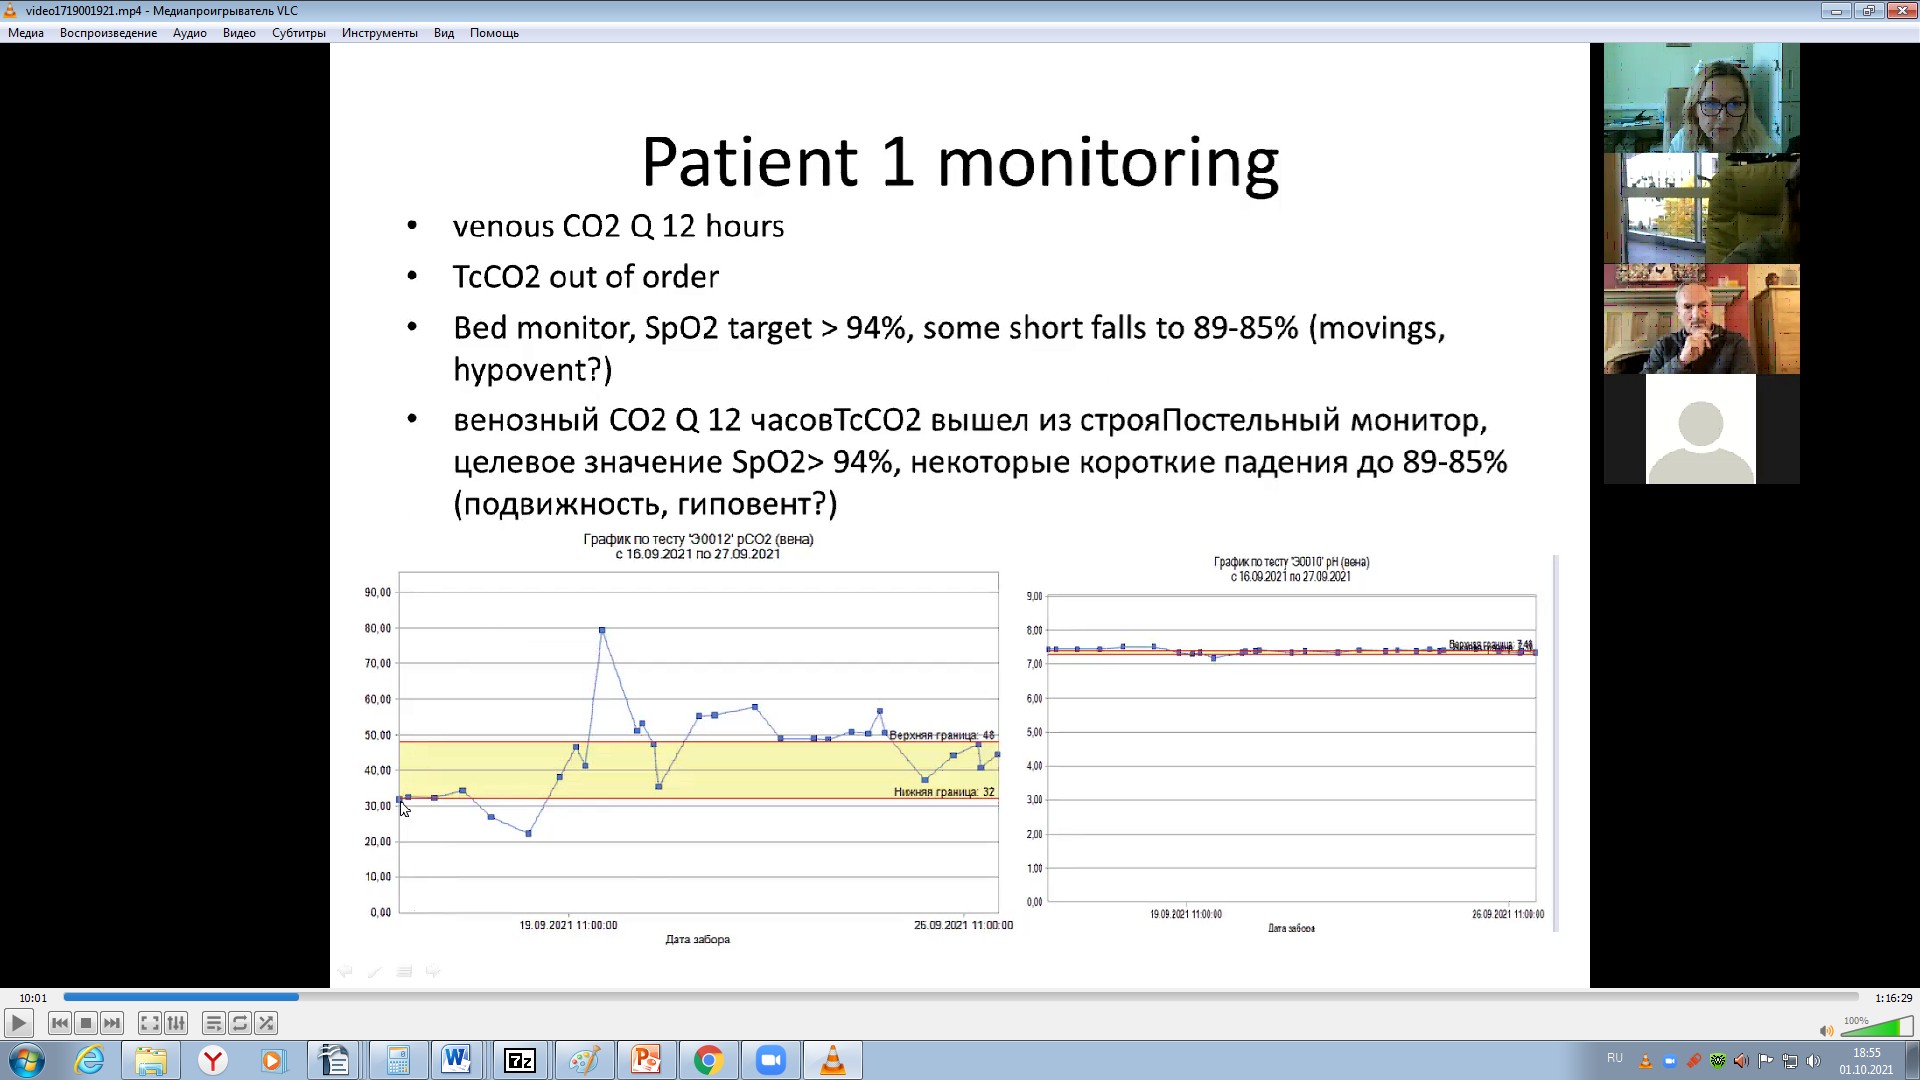Viewport: 1920px width, 1080px height.
Task: Show the playlist view
Action: (x=213, y=1023)
